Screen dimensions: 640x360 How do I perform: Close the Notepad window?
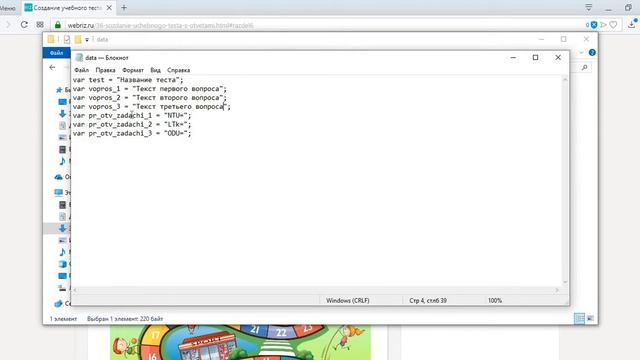(x=558, y=58)
